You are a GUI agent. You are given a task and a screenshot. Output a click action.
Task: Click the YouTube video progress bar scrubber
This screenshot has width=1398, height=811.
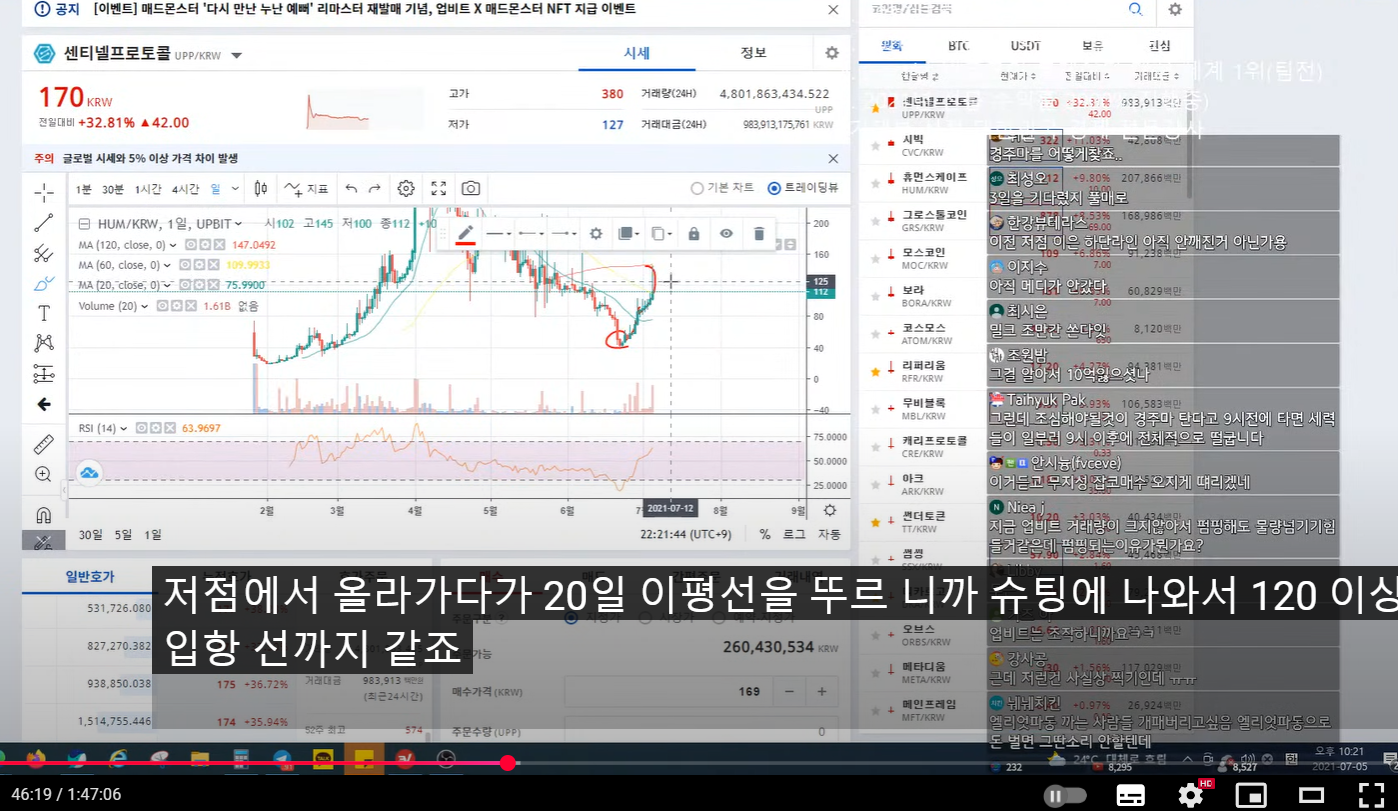[x=508, y=763]
